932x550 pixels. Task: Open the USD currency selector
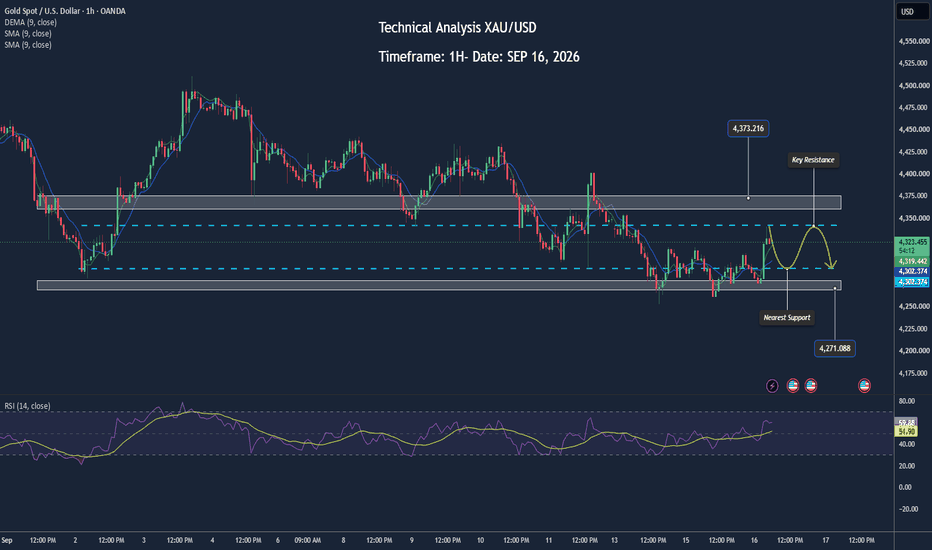[907, 12]
